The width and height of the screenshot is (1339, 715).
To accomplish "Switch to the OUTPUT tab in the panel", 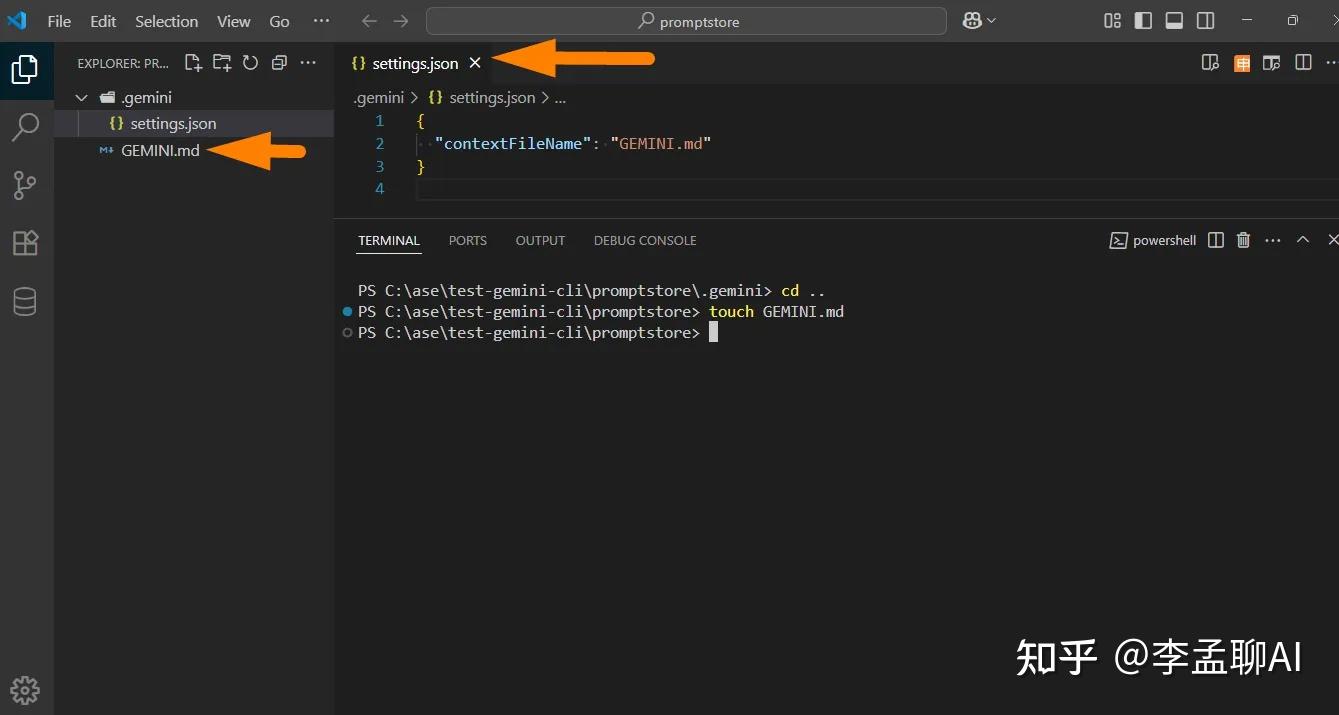I will point(540,240).
